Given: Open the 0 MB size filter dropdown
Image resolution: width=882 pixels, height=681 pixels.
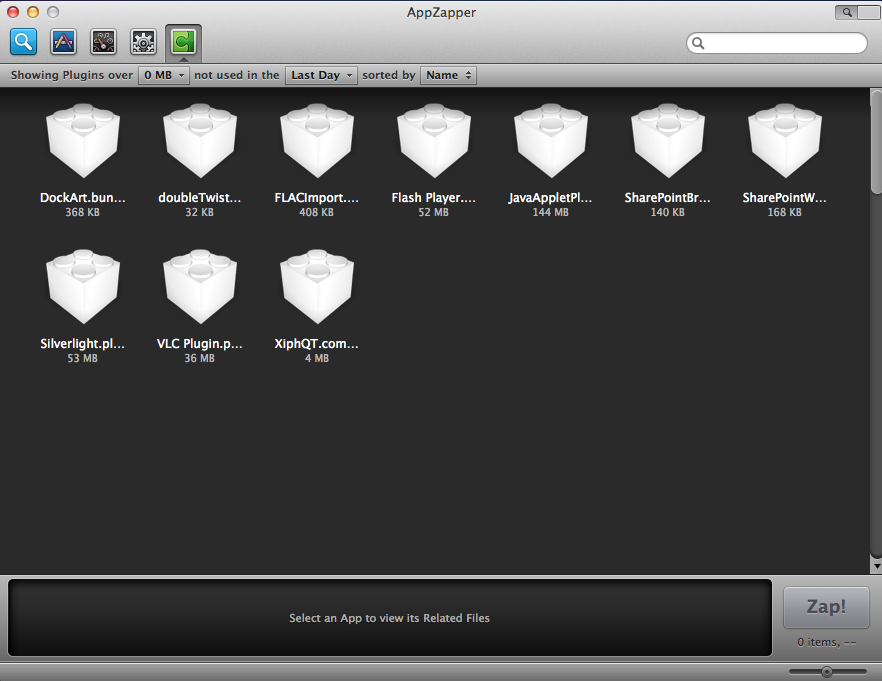Looking at the screenshot, I should (164, 75).
